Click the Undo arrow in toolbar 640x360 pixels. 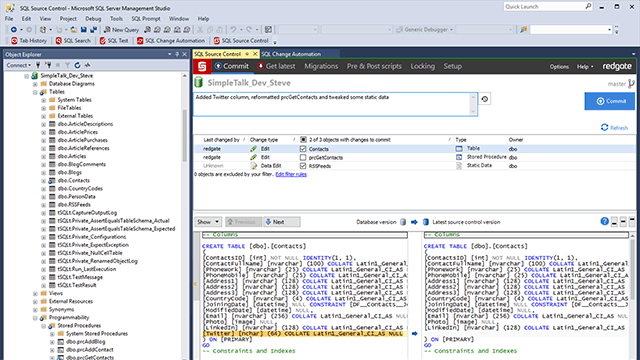[233, 30]
